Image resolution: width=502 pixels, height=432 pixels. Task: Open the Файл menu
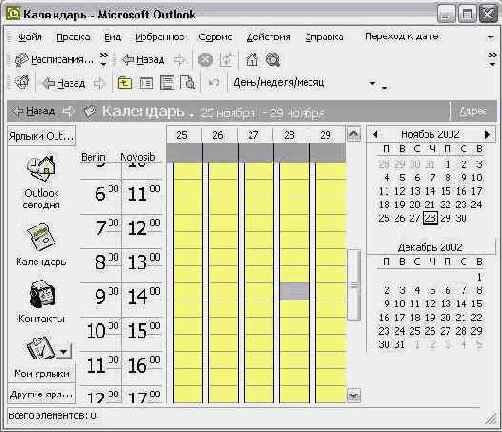point(29,37)
